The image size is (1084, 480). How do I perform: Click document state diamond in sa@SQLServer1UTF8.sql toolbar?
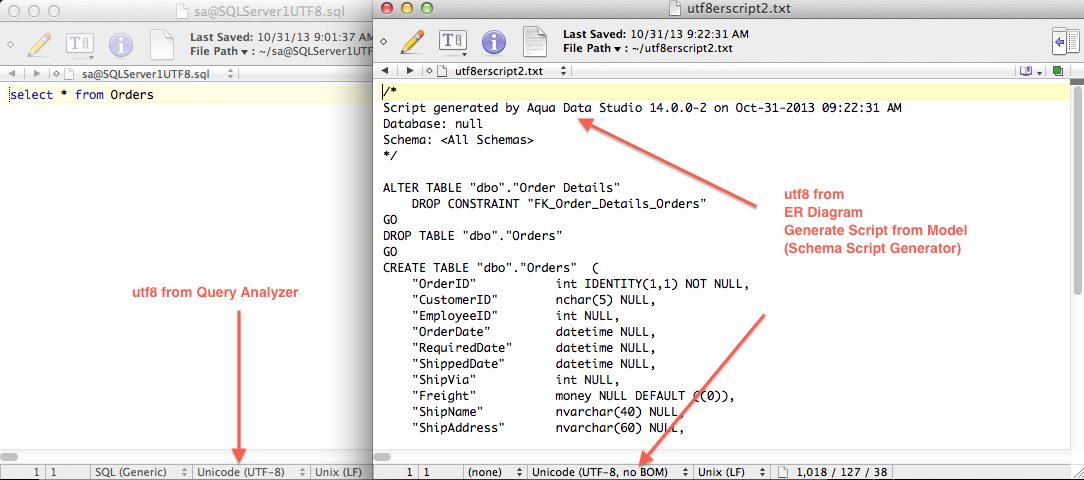tap(10, 45)
